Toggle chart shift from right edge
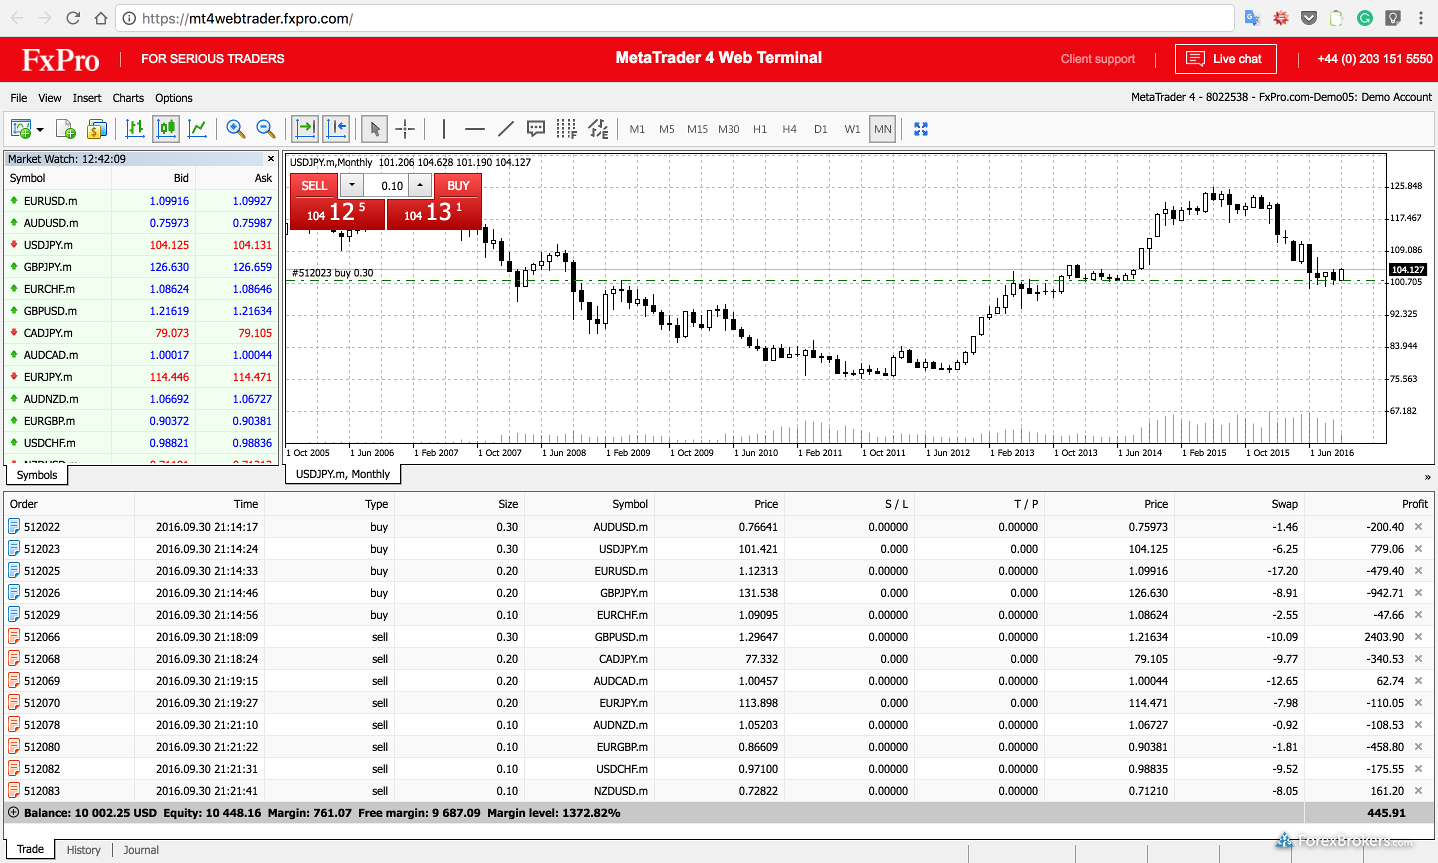1438x863 pixels. point(336,129)
